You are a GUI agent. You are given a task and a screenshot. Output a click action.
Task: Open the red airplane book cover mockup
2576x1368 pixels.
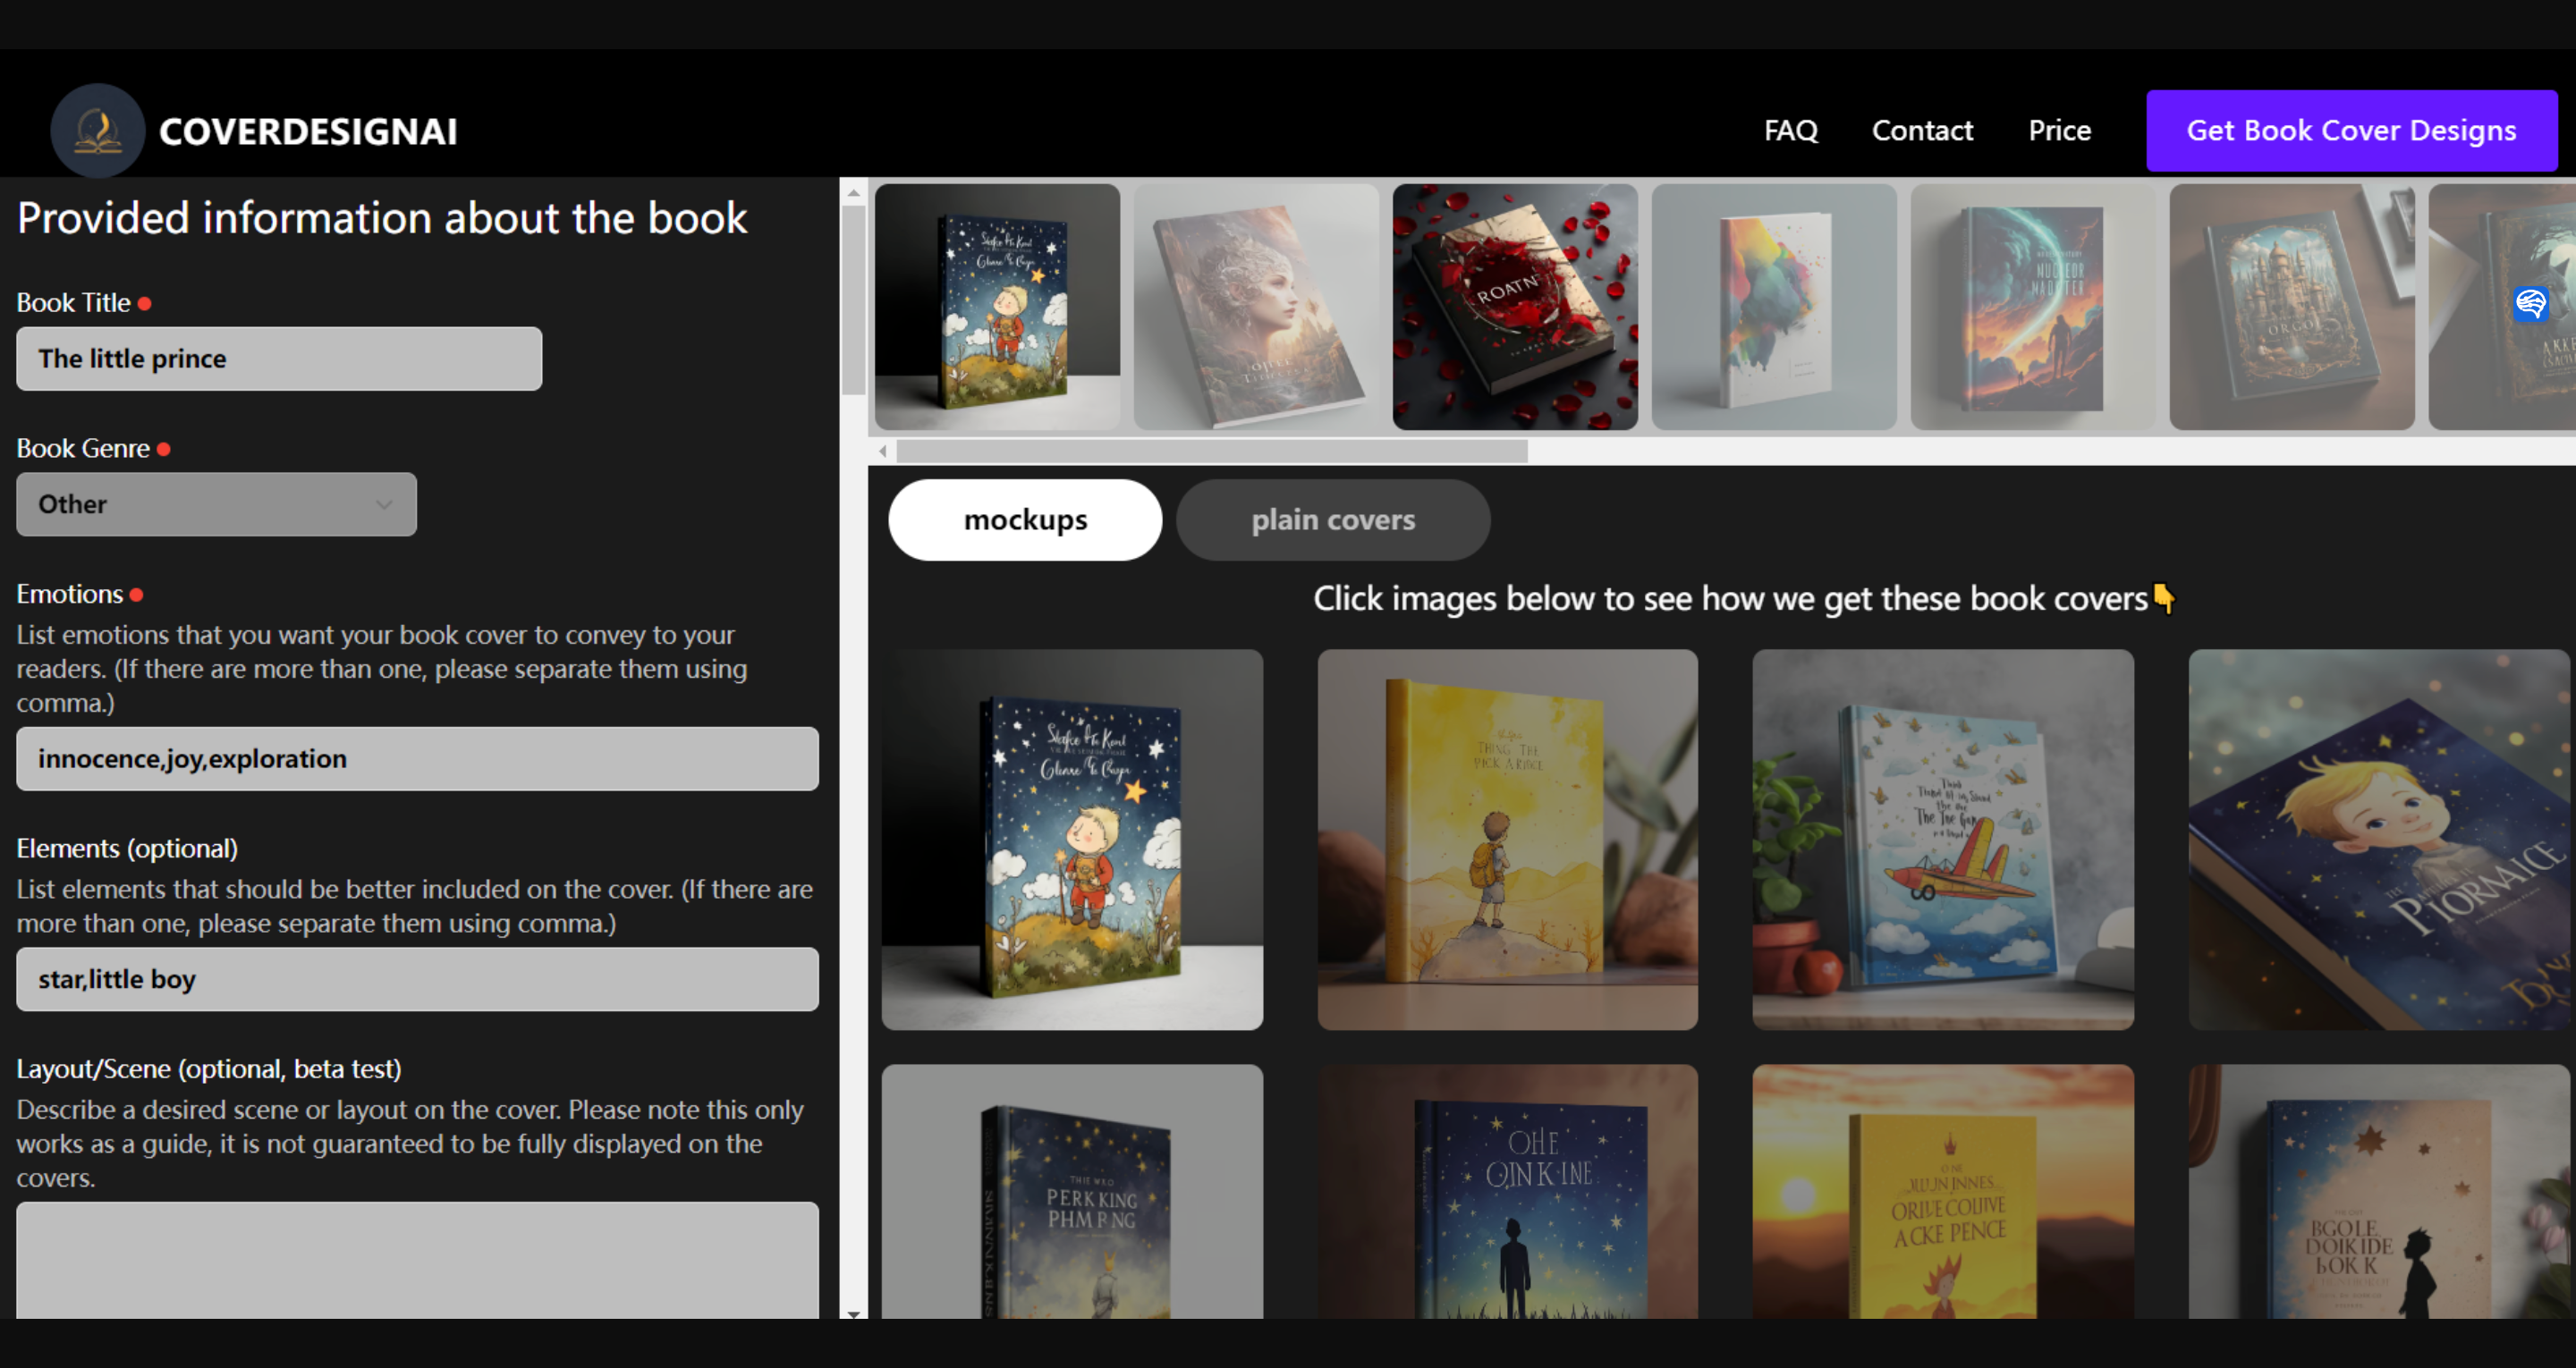tap(1942, 840)
